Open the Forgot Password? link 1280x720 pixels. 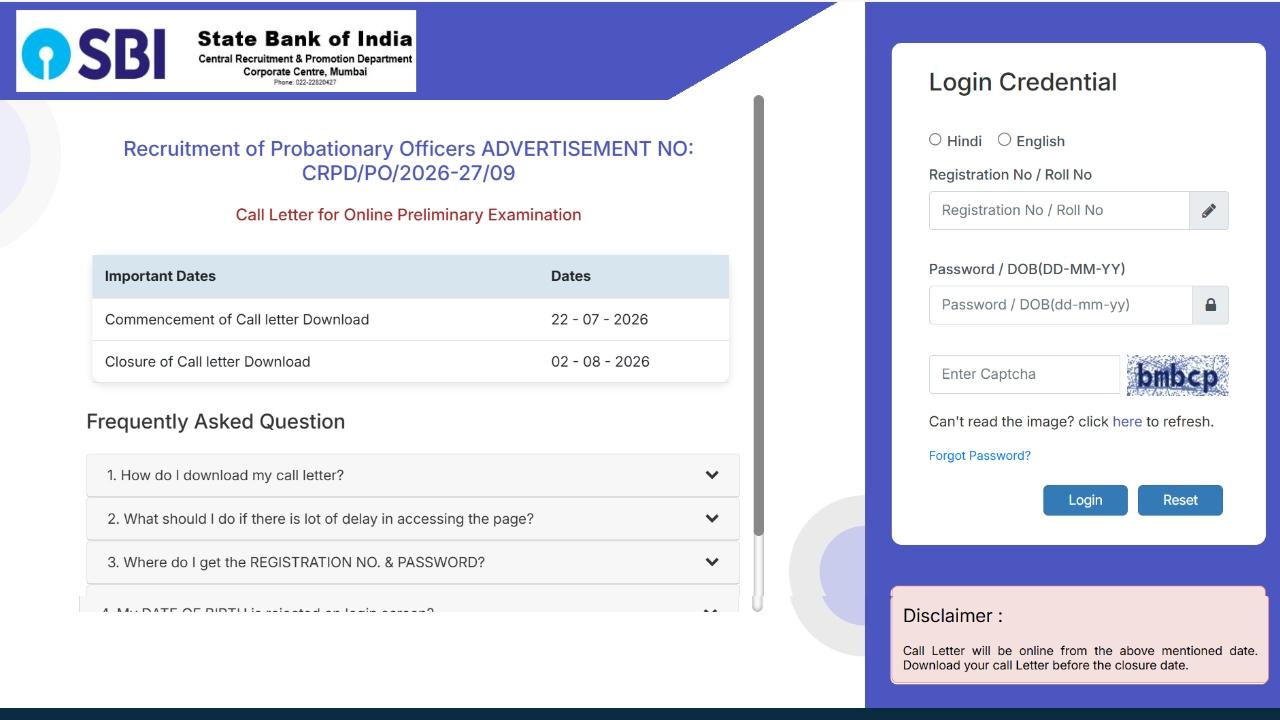(980, 456)
